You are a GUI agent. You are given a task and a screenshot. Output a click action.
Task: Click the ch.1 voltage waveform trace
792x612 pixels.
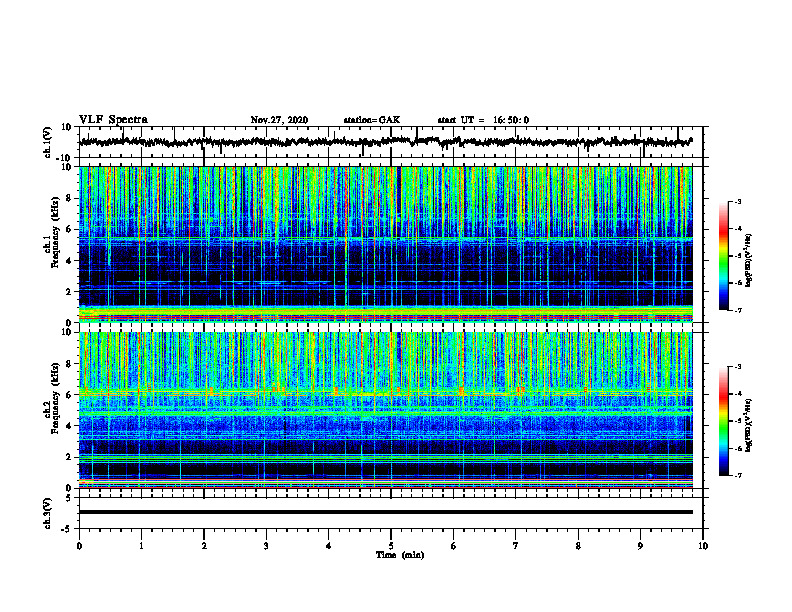click(386, 142)
